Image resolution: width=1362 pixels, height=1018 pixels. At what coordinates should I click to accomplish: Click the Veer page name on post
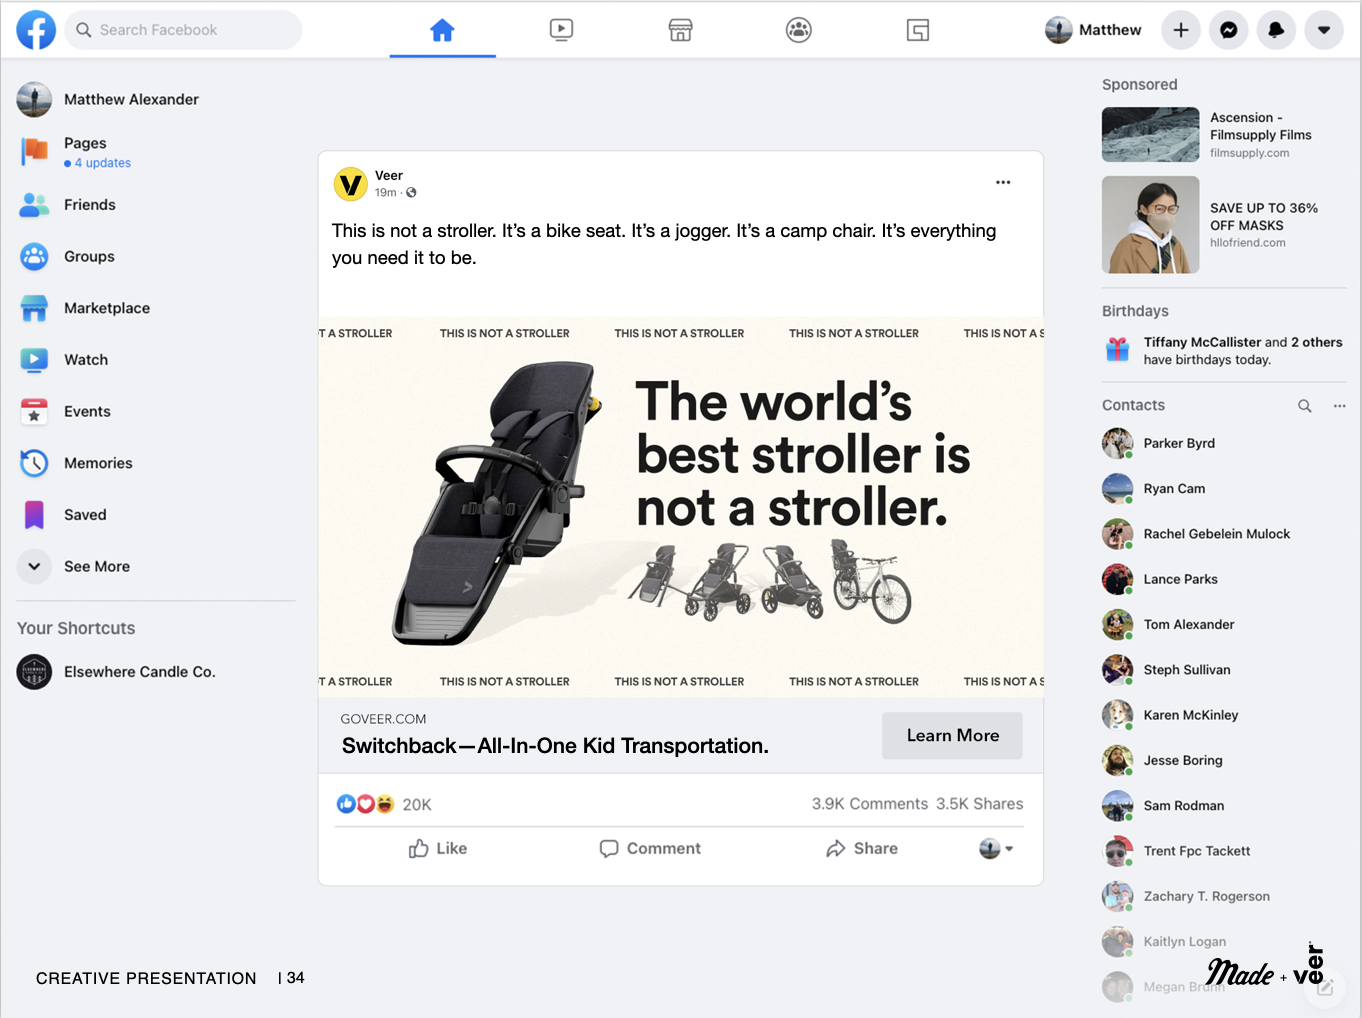389,175
